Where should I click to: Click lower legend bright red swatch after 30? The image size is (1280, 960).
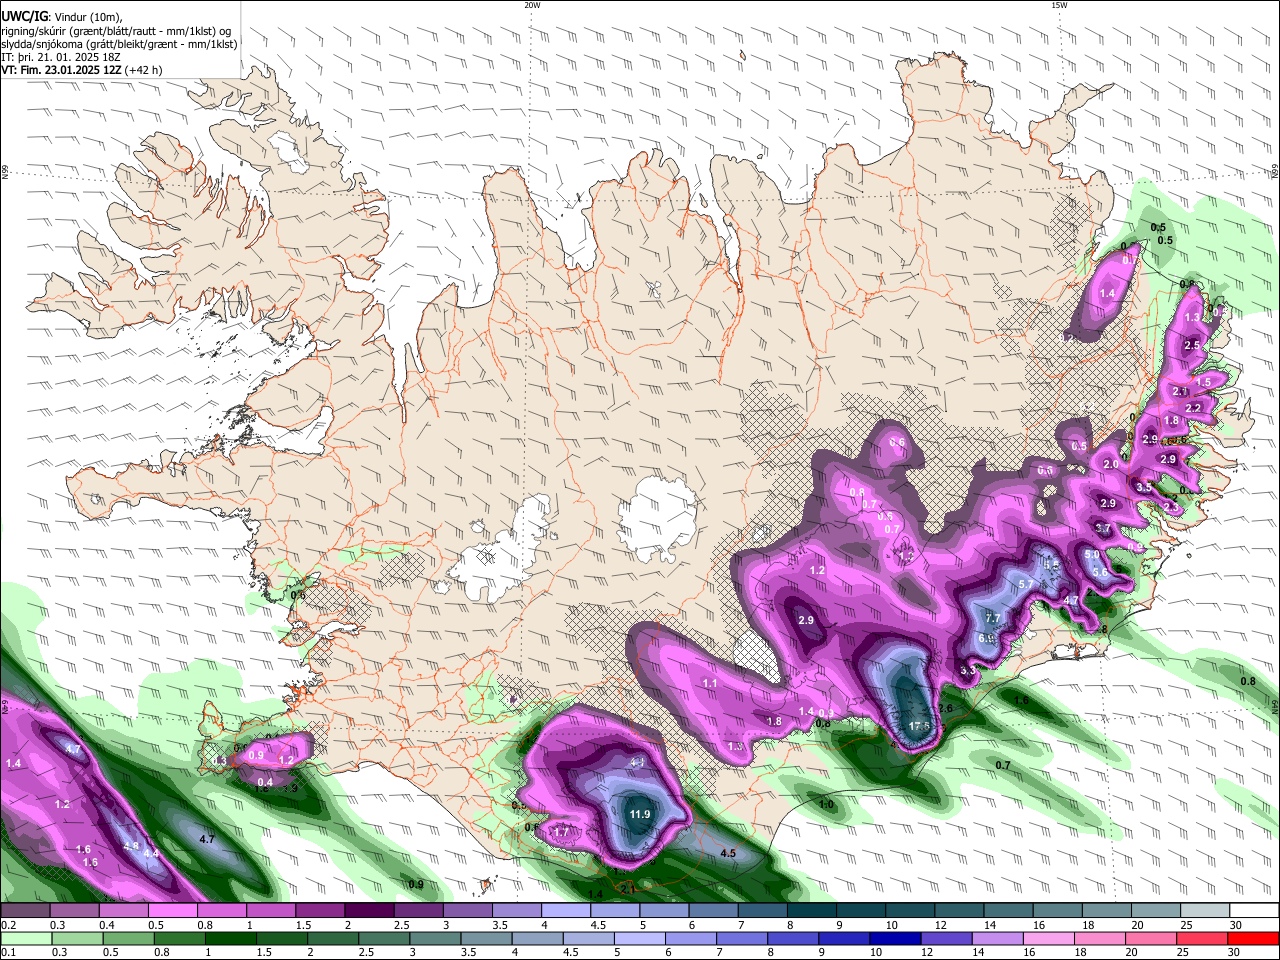[x=1255, y=938]
